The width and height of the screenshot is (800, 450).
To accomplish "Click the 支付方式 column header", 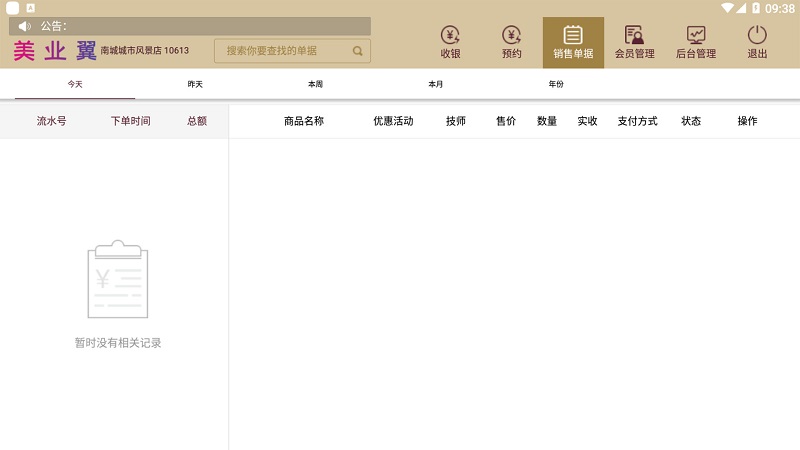I will [x=638, y=121].
